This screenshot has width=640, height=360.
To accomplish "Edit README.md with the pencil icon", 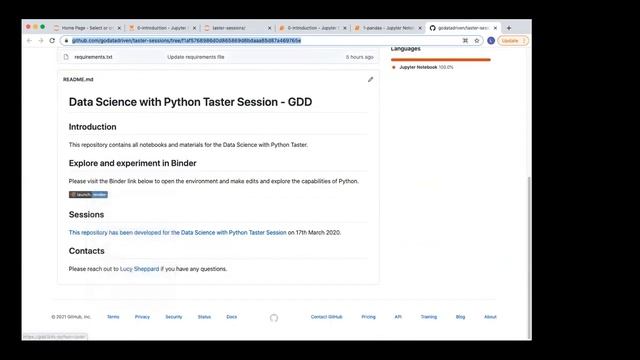I will pos(370,80).
